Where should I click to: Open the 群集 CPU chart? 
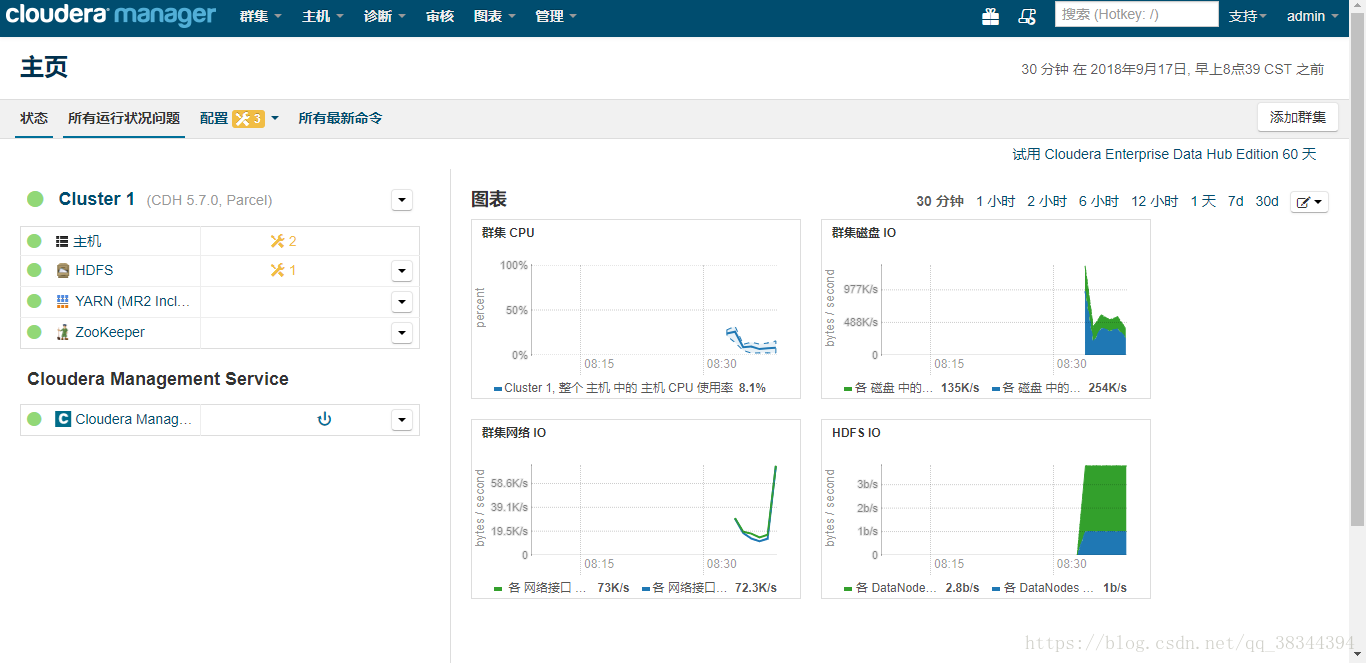click(636, 309)
